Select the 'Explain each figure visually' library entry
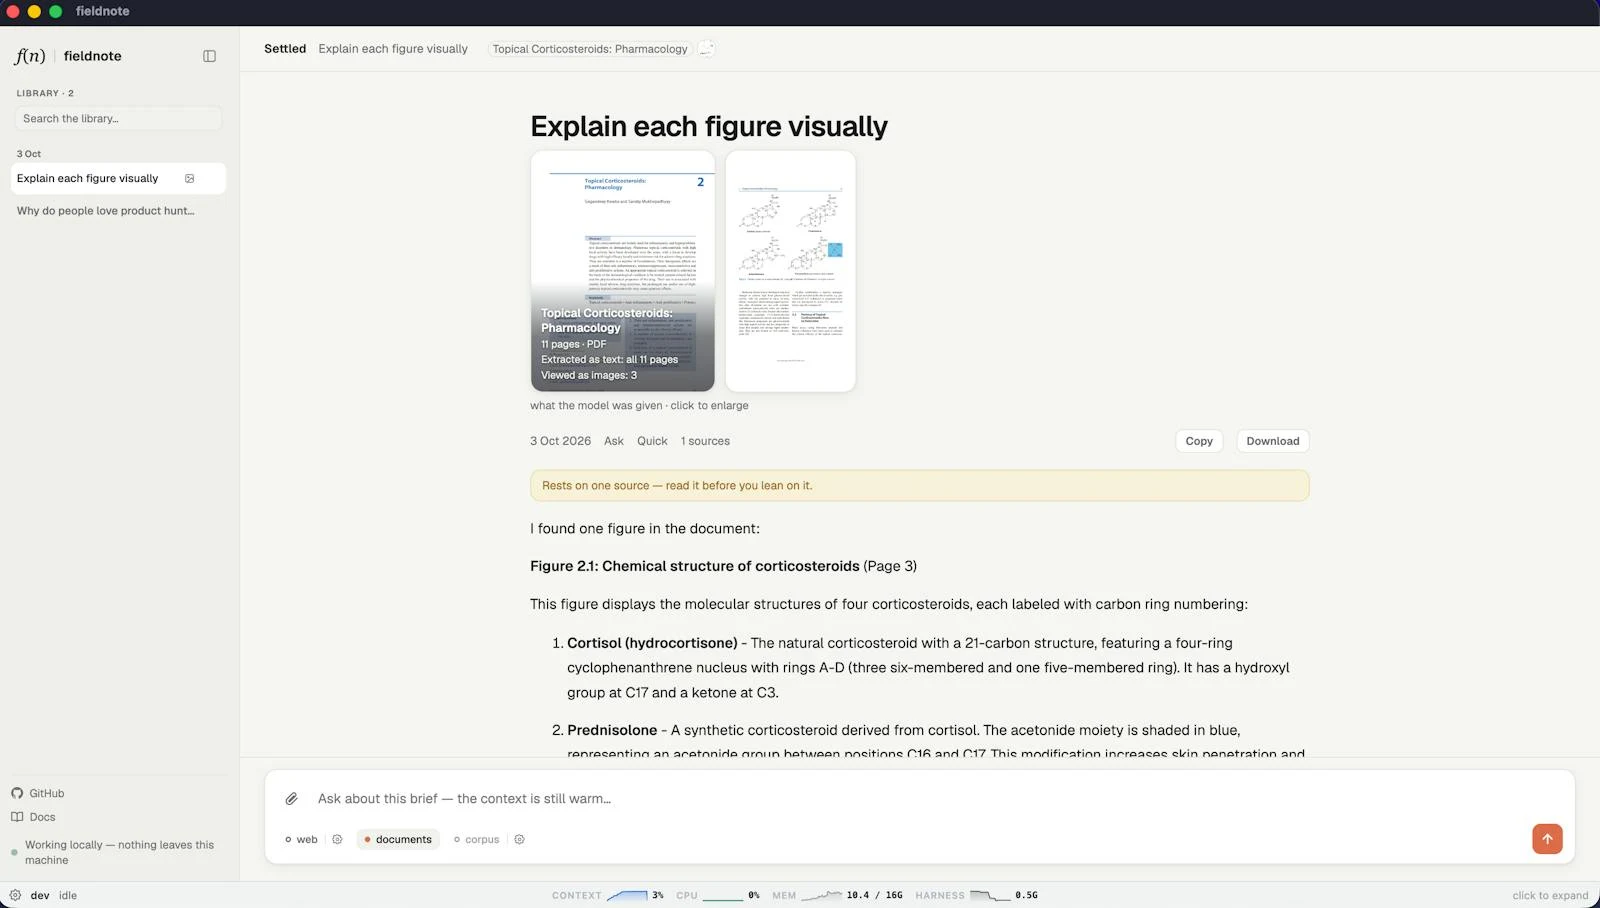1600x908 pixels. pos(118,179)
